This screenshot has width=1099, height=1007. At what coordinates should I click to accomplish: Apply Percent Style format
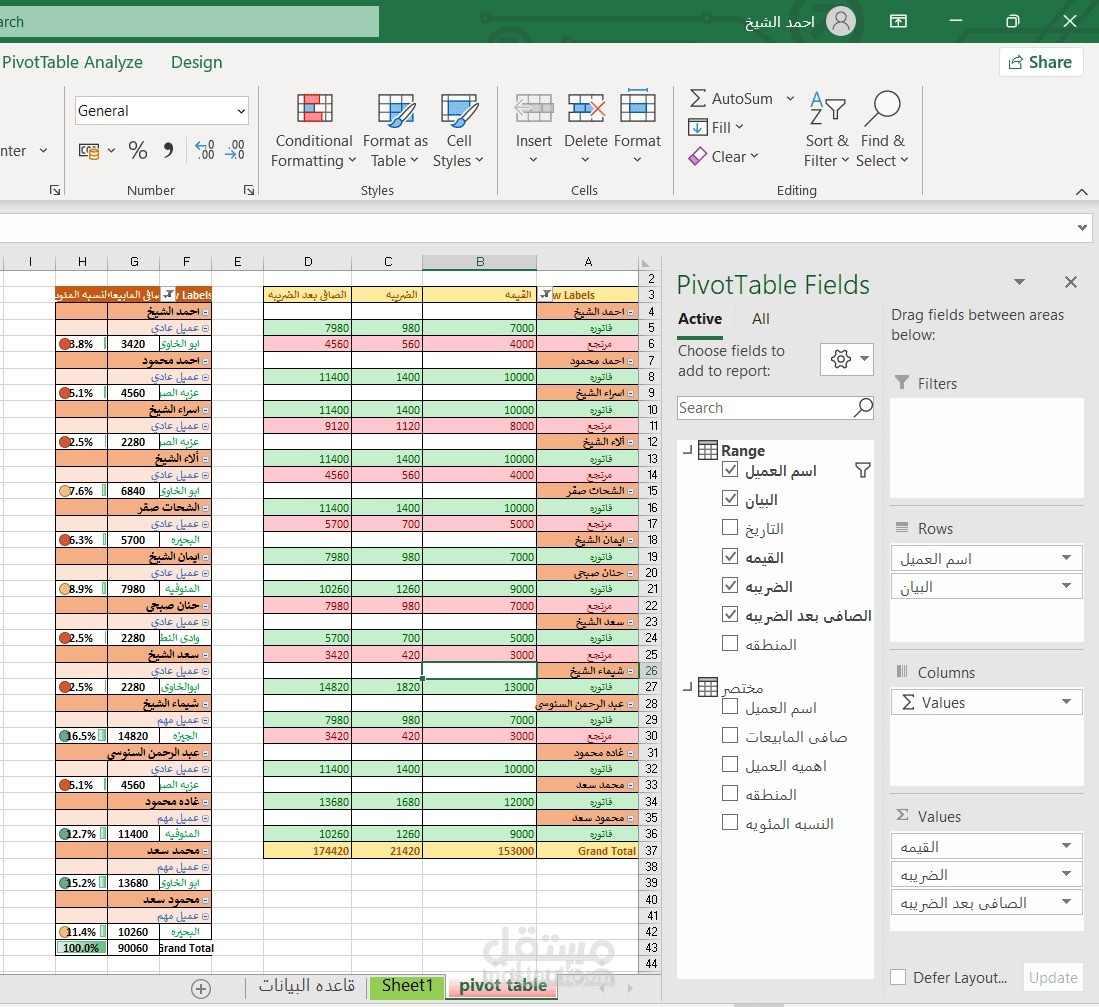coord(138,150)
